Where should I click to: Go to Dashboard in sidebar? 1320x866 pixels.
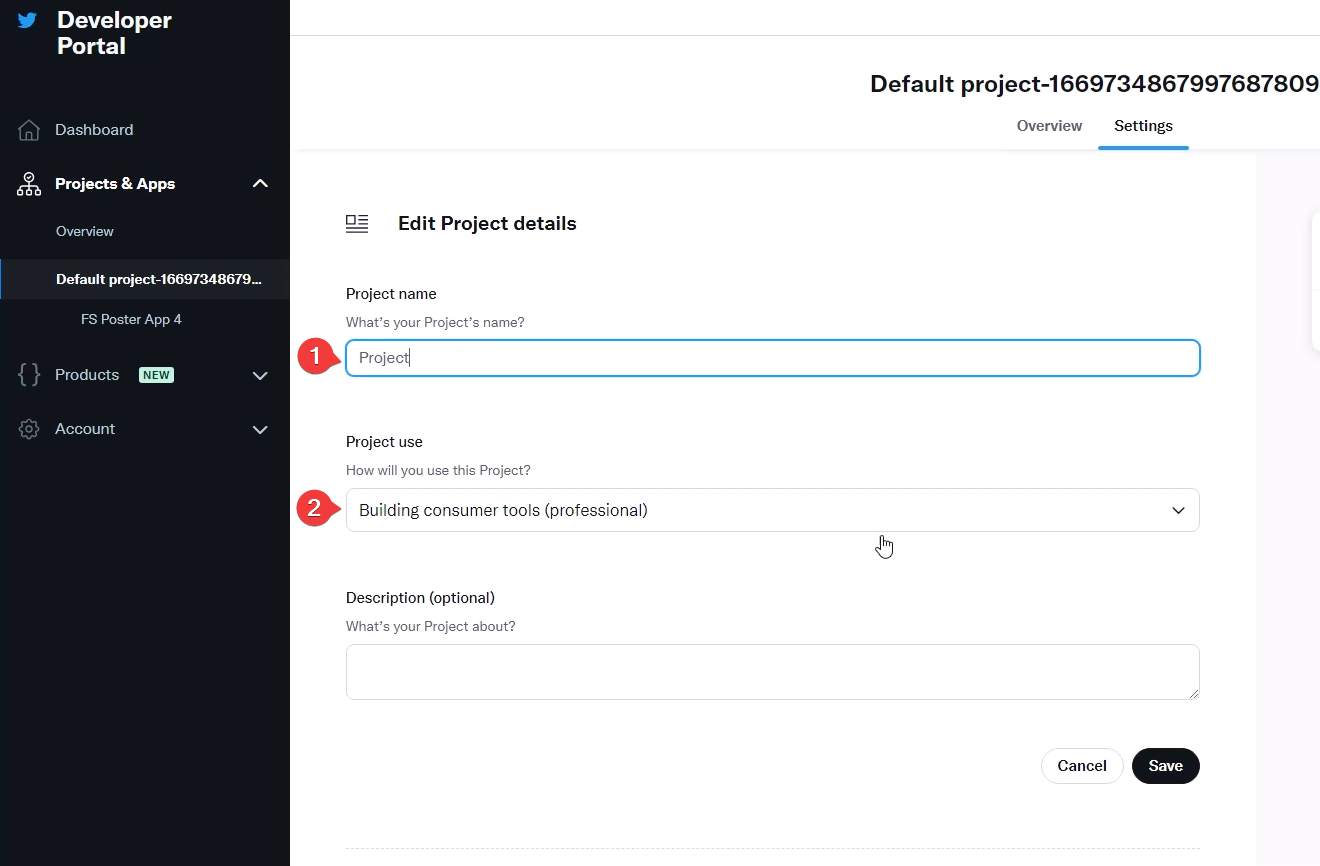(94, 130)
